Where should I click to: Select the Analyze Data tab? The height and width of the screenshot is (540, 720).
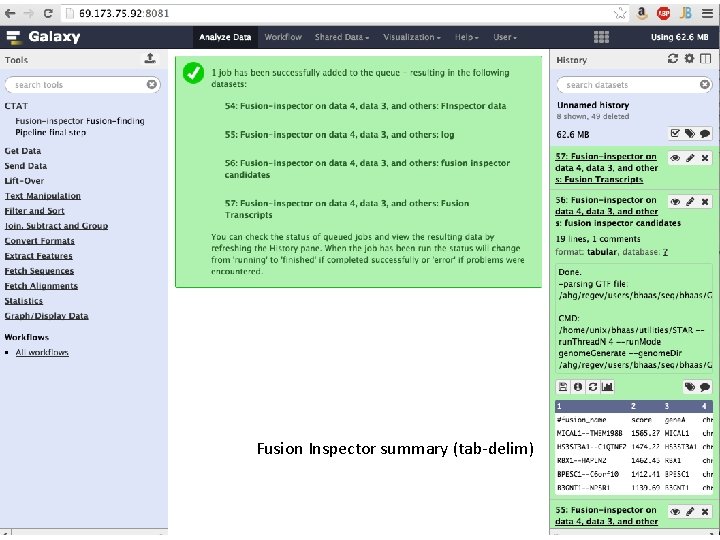pos(225,37)
